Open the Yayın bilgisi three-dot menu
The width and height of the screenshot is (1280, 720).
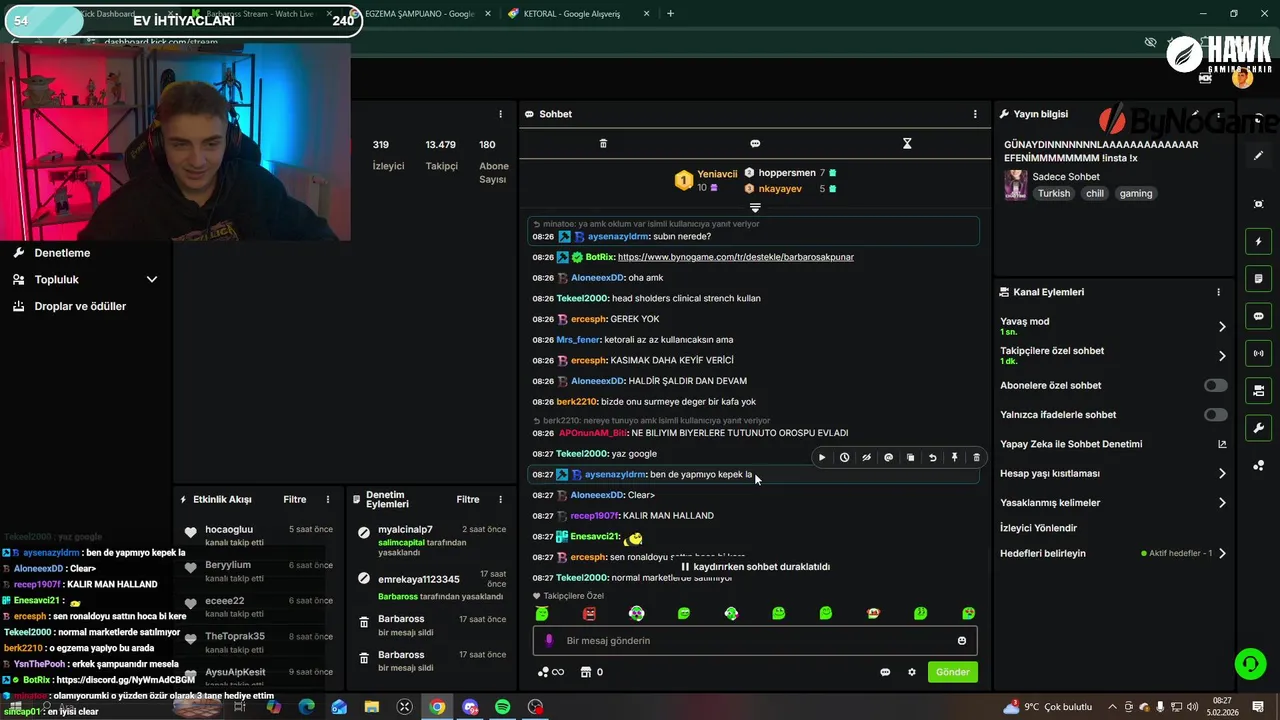click(1219, 114)
